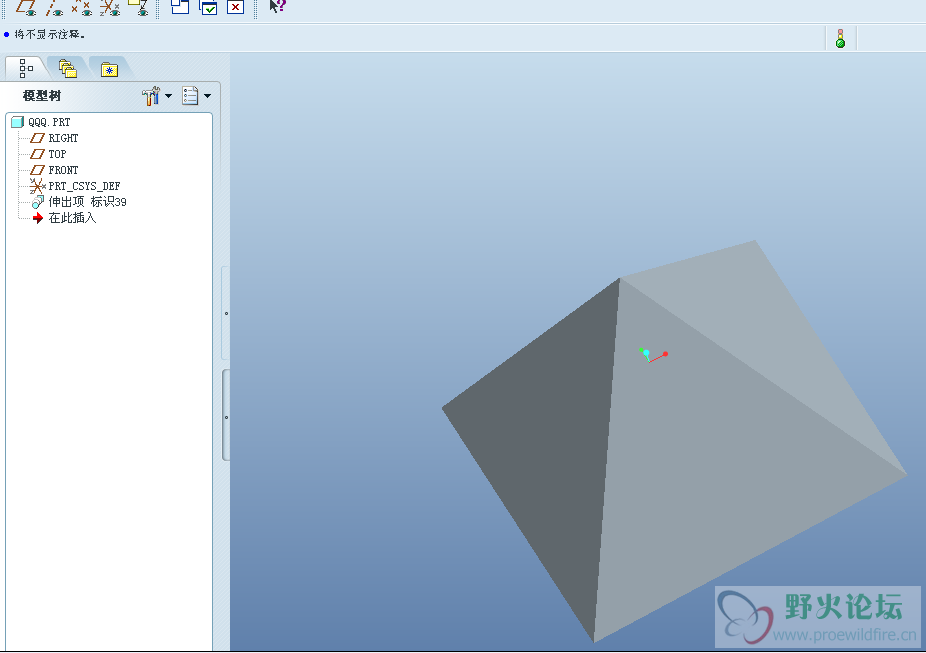Open the Folder Browser navigator tab
Image resolution: width=926 pixels, height=653 pixels.
click(x=68, y=68)
